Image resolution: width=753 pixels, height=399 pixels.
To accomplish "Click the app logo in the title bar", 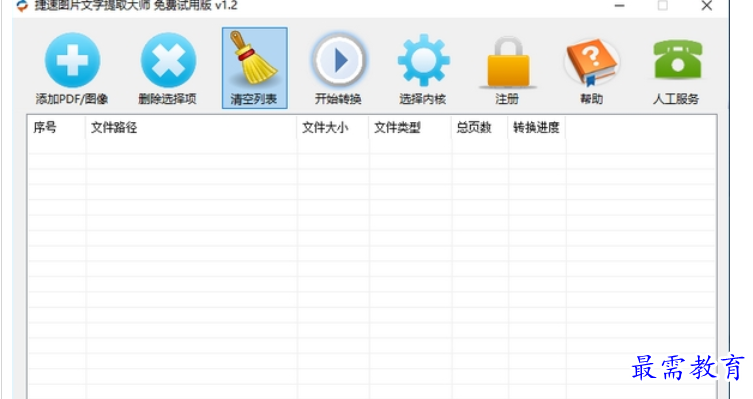I will pos(22,6).
